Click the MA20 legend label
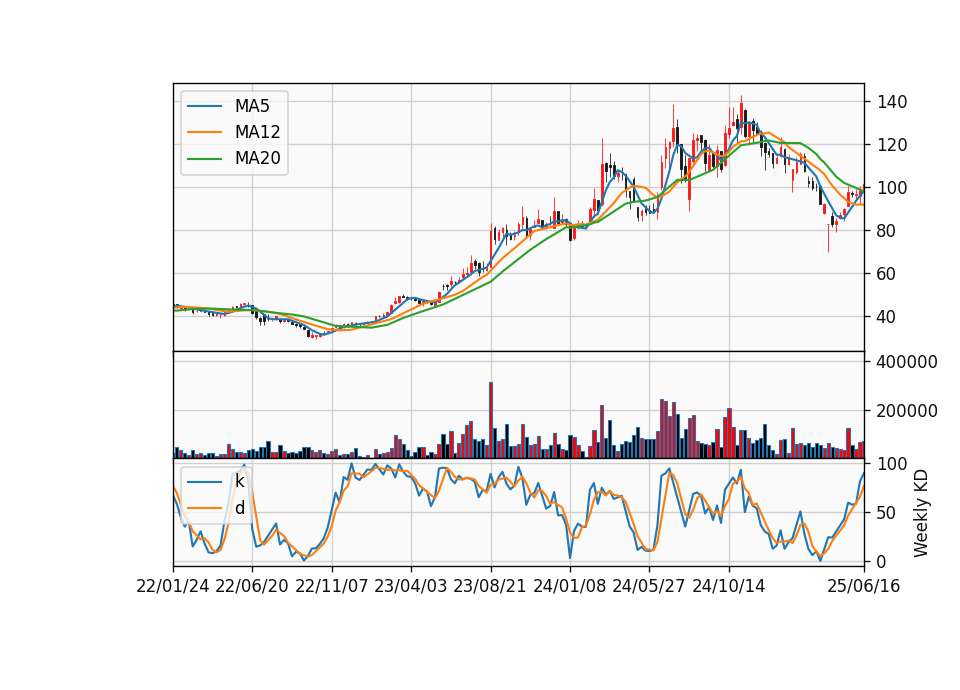The width and height of the screenshot is (960, 690). (x=257, y=158)
